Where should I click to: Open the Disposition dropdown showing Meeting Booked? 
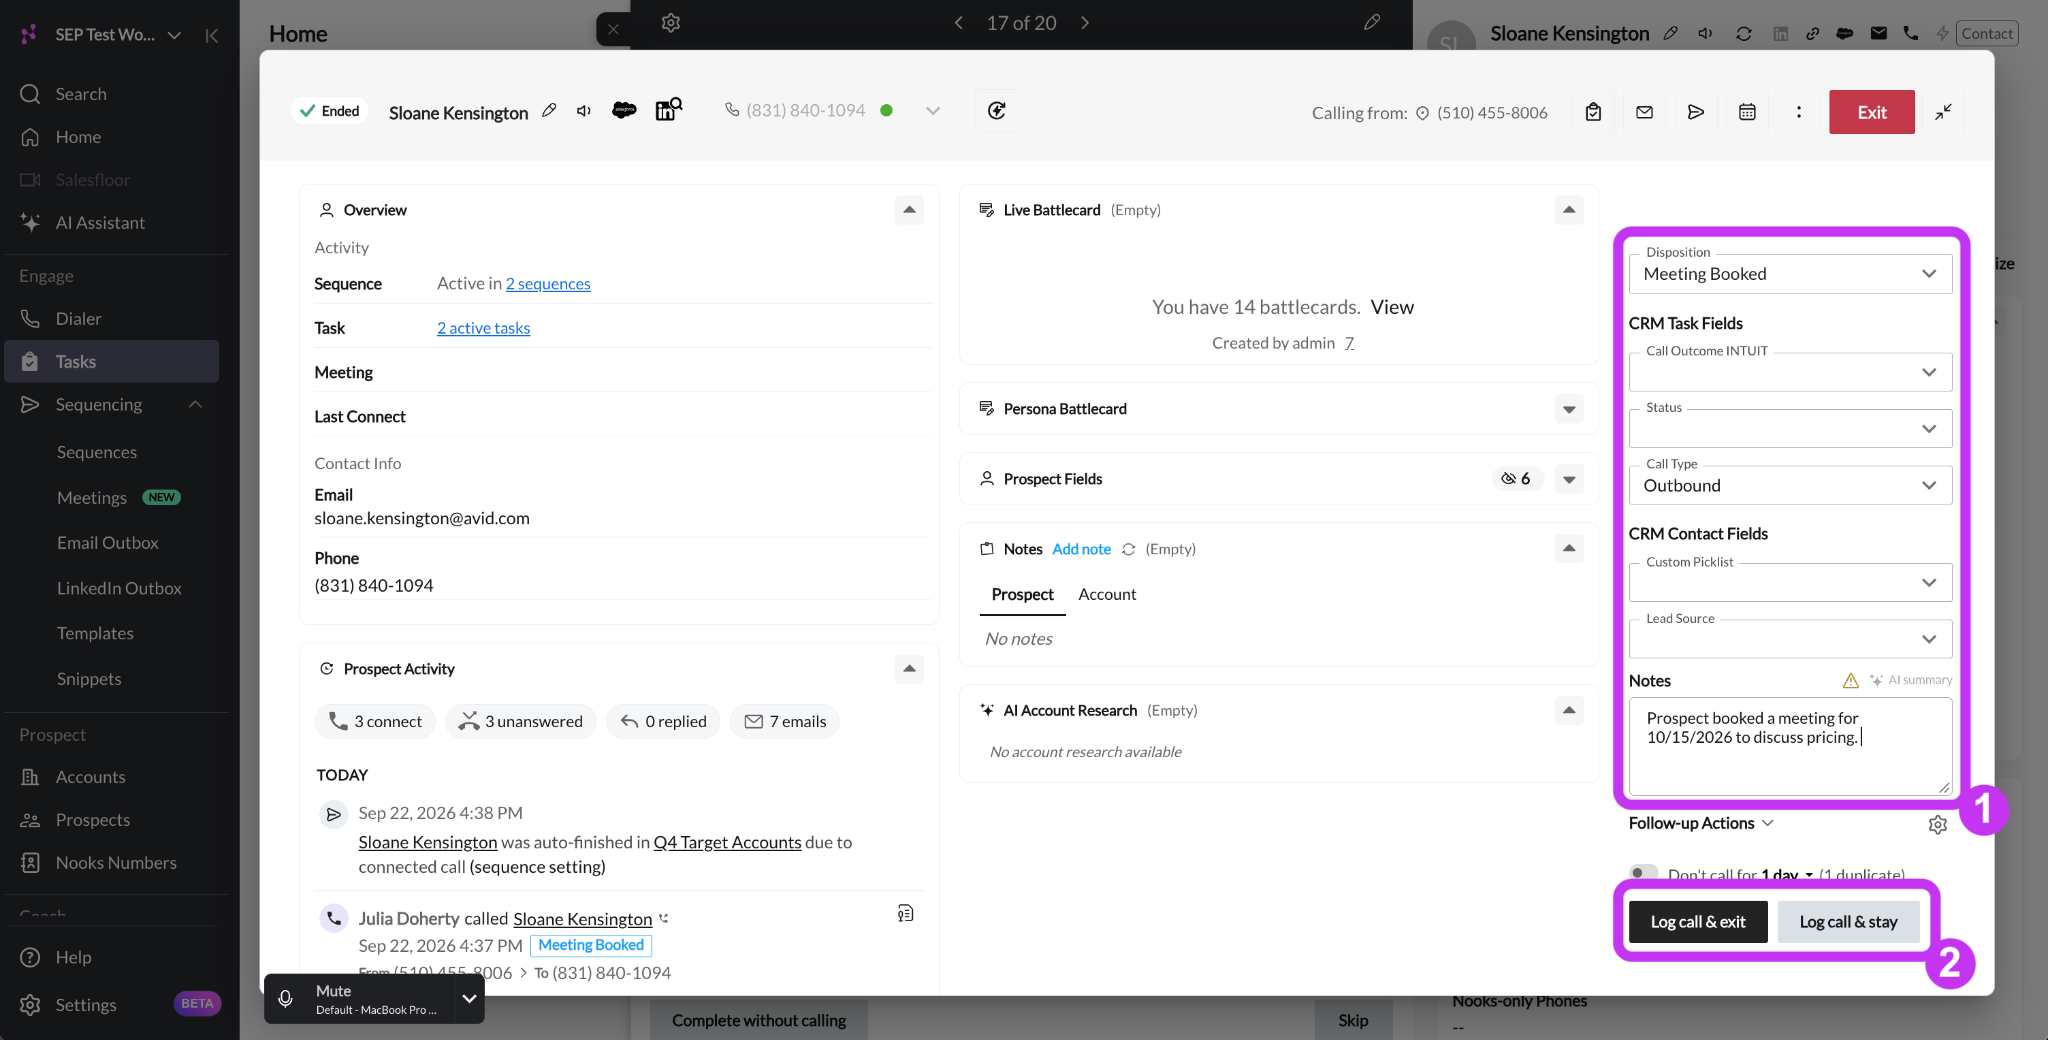(1790, 274)
